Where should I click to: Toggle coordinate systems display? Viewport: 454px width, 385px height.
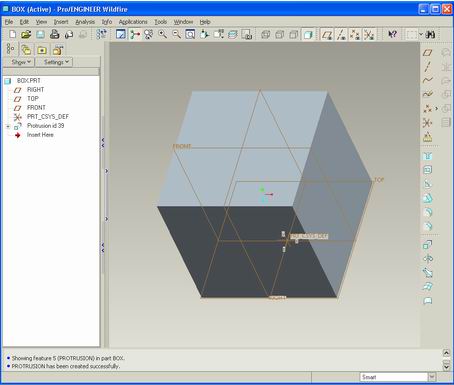[369, 35]
